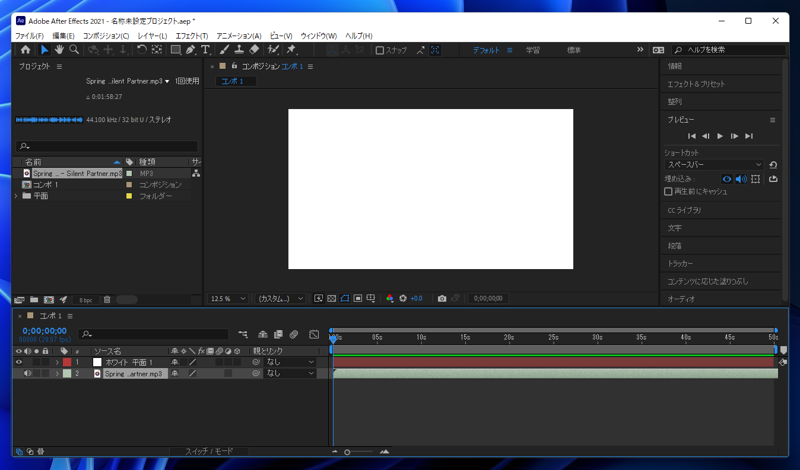This screenshot has width=800, height=470.
Task: Toggle the toggle mask and shape path visibility icon
Action: click(345, 299)
